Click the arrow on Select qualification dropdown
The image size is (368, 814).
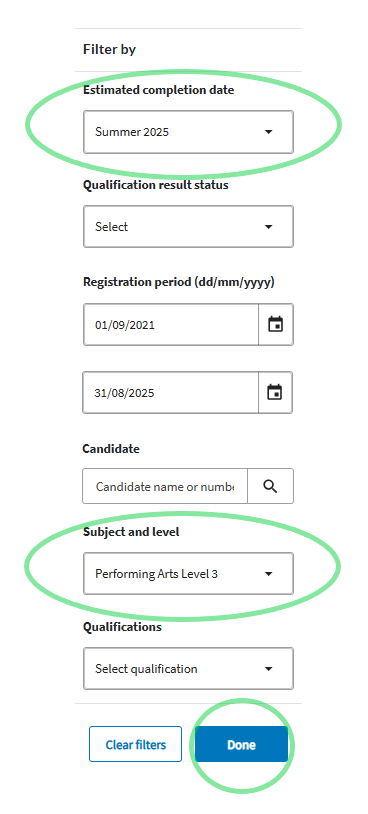coord(268,669)
